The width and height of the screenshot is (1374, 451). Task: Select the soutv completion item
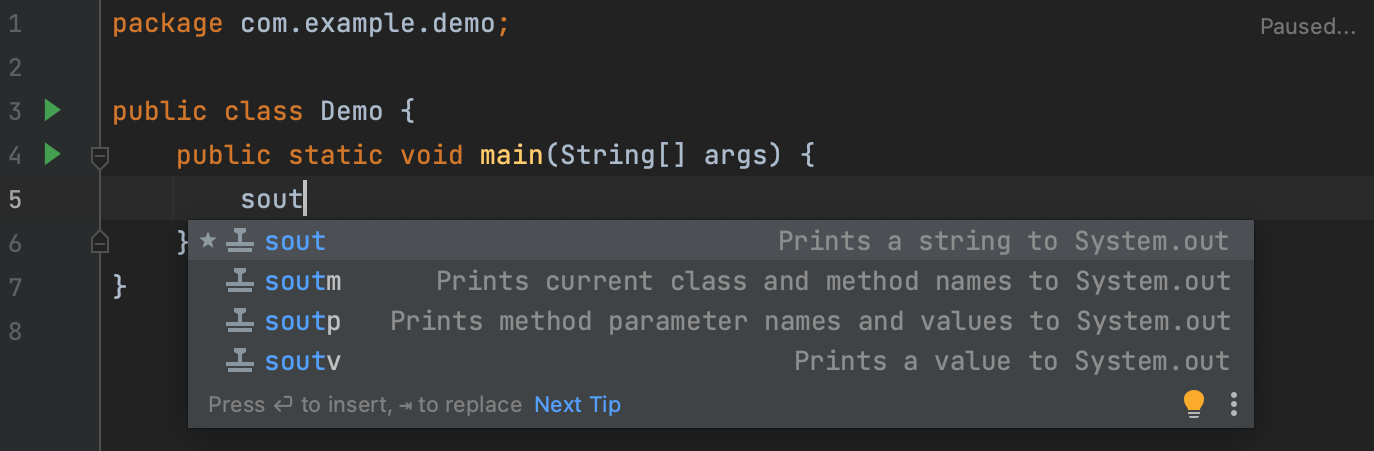pyautogui.click(x=303, y=361)
